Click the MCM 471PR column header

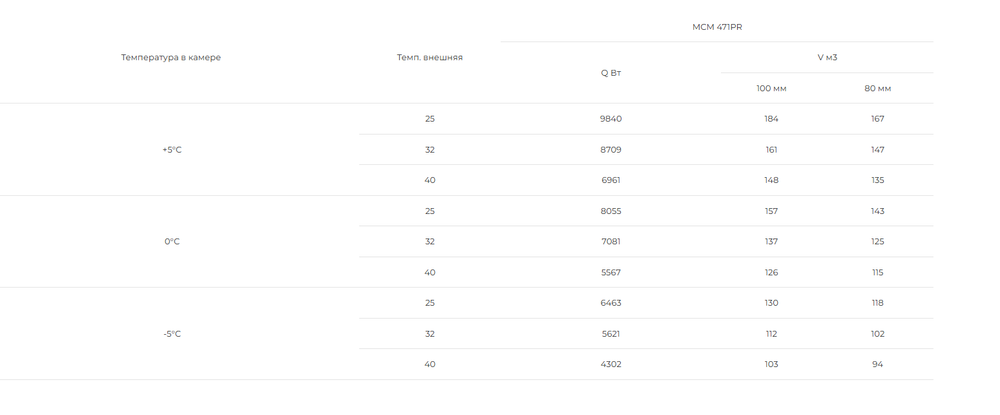click(717, 27)
